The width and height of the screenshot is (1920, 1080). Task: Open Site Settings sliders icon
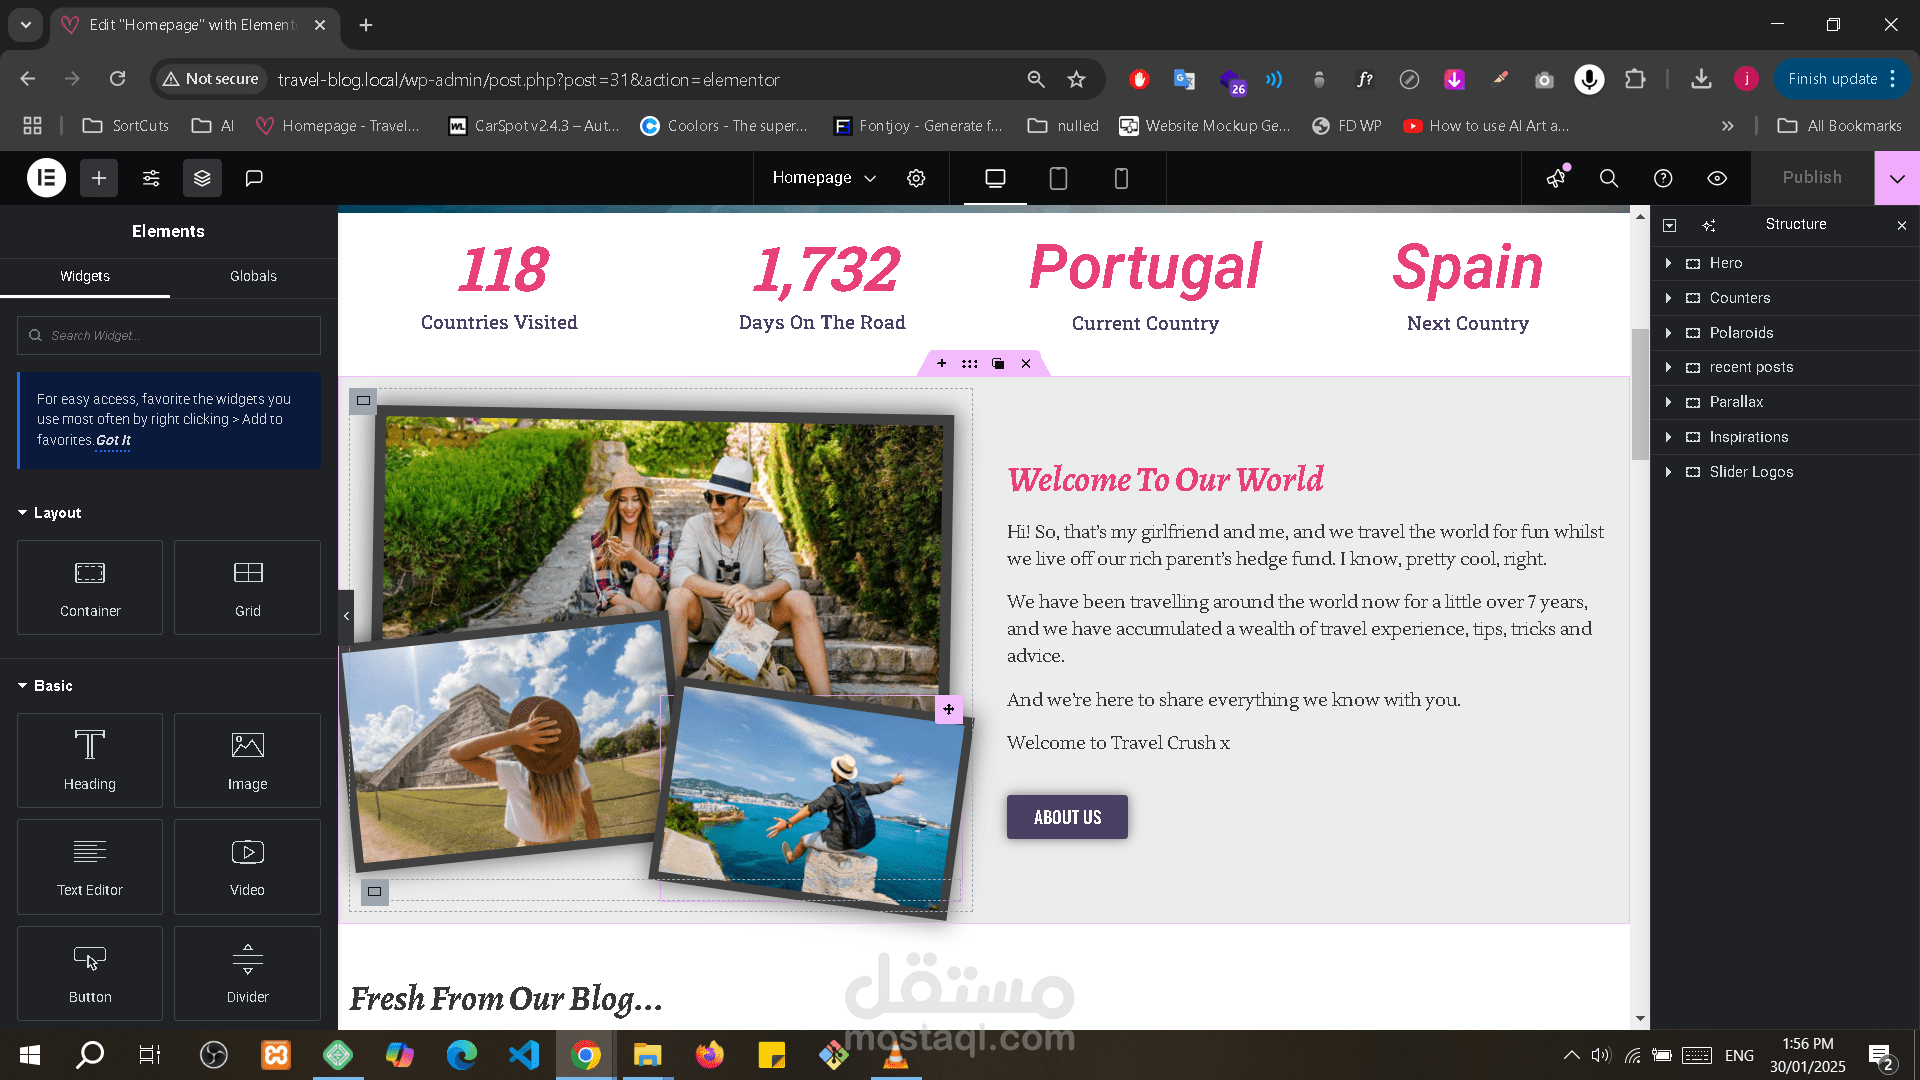(x=151, y=178)
